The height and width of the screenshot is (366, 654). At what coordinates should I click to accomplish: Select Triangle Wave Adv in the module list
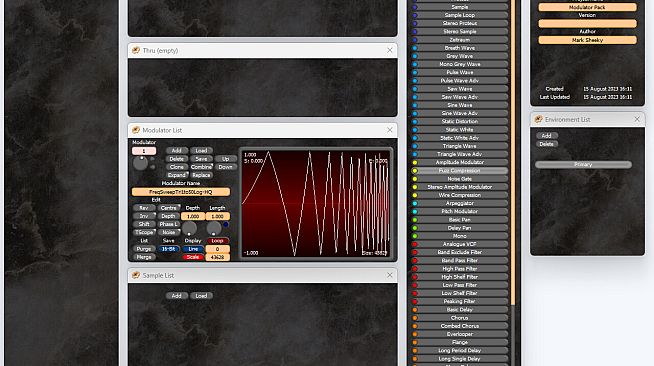coord(460,154)
